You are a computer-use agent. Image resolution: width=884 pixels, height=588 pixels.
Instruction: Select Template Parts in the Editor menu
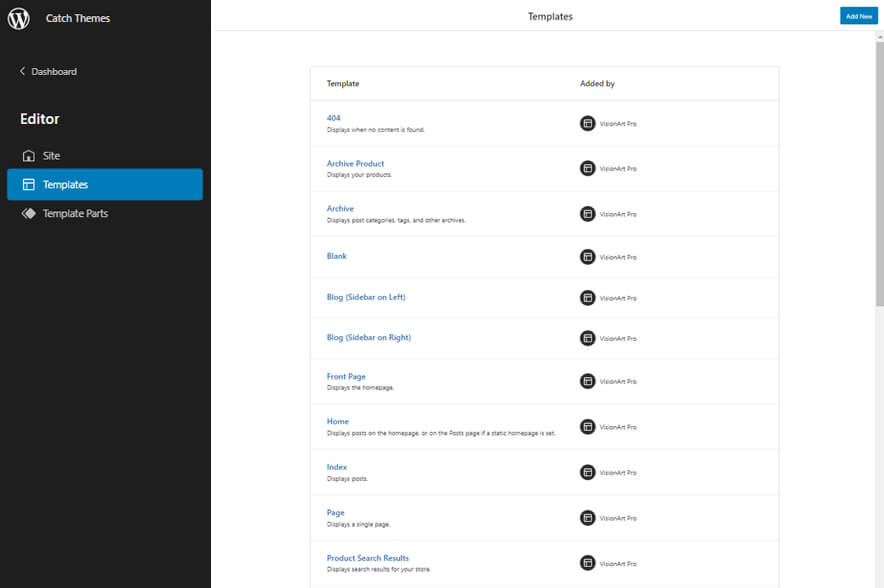[x=75, y=213]
